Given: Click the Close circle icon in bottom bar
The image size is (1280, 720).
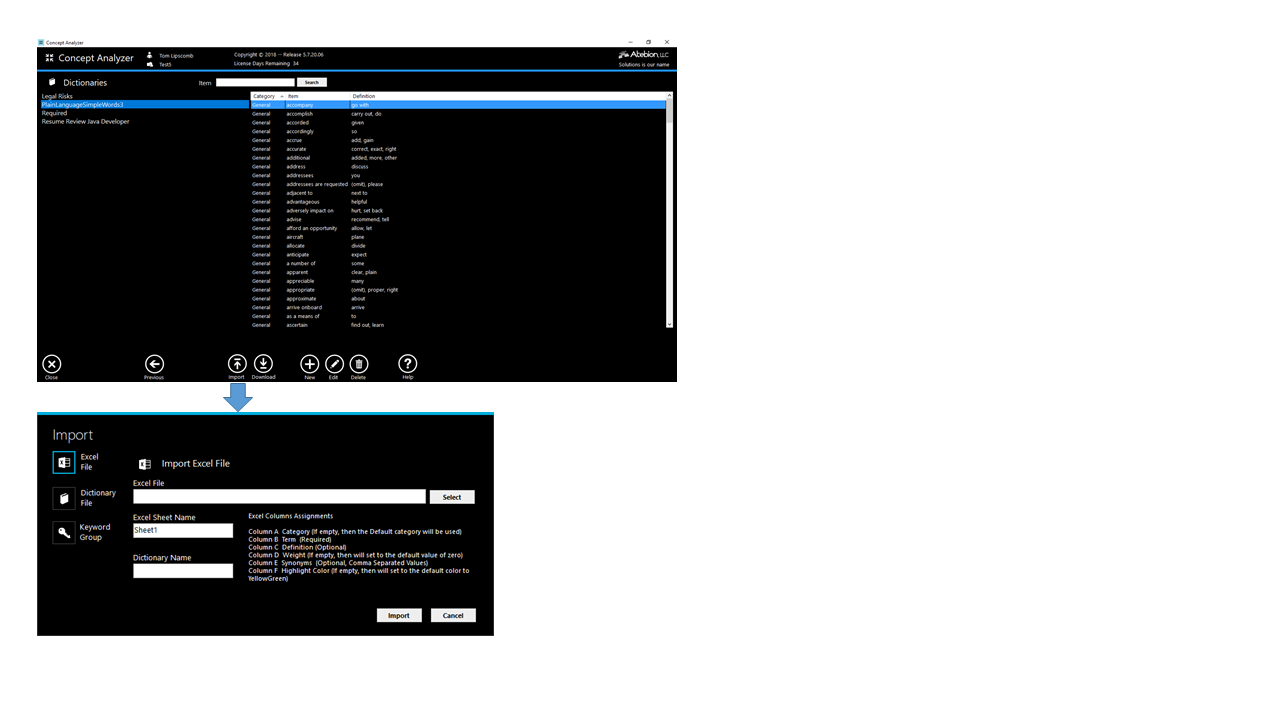Looking at the screenshot, I should point(52,364).
